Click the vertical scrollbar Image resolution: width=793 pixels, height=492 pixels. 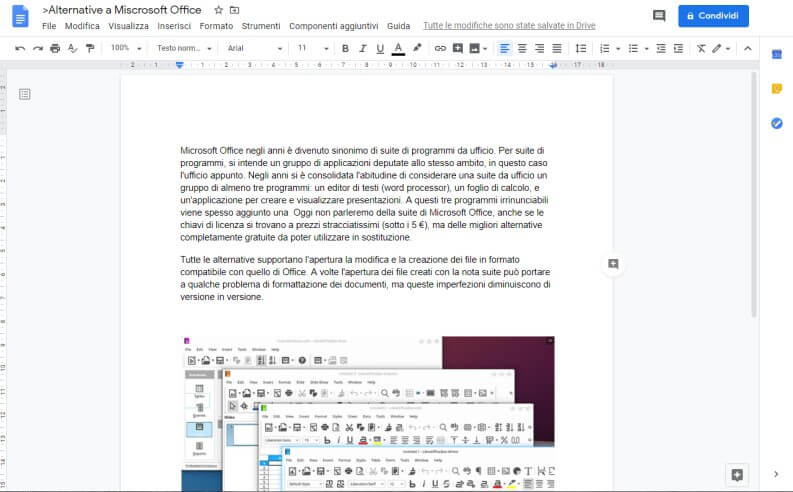(754, 195)
